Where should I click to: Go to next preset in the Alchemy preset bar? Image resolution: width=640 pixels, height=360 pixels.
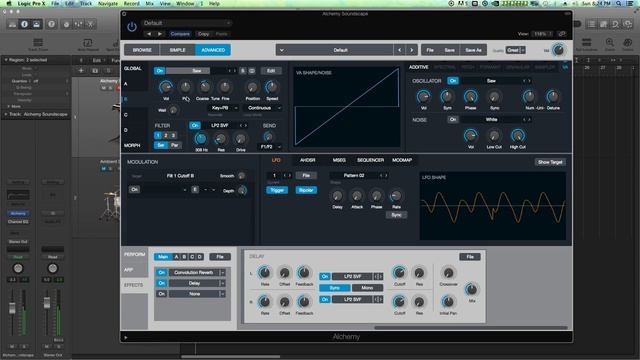tap(411, 50)
